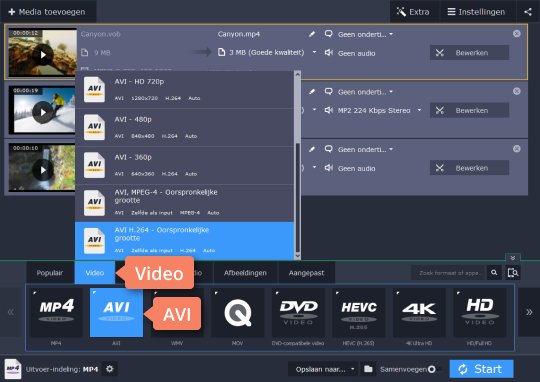The width and height of the screenshot is (540, 382).
Task: Open the Populair tab
Action: pyautogui.click(x=50, y=273)
